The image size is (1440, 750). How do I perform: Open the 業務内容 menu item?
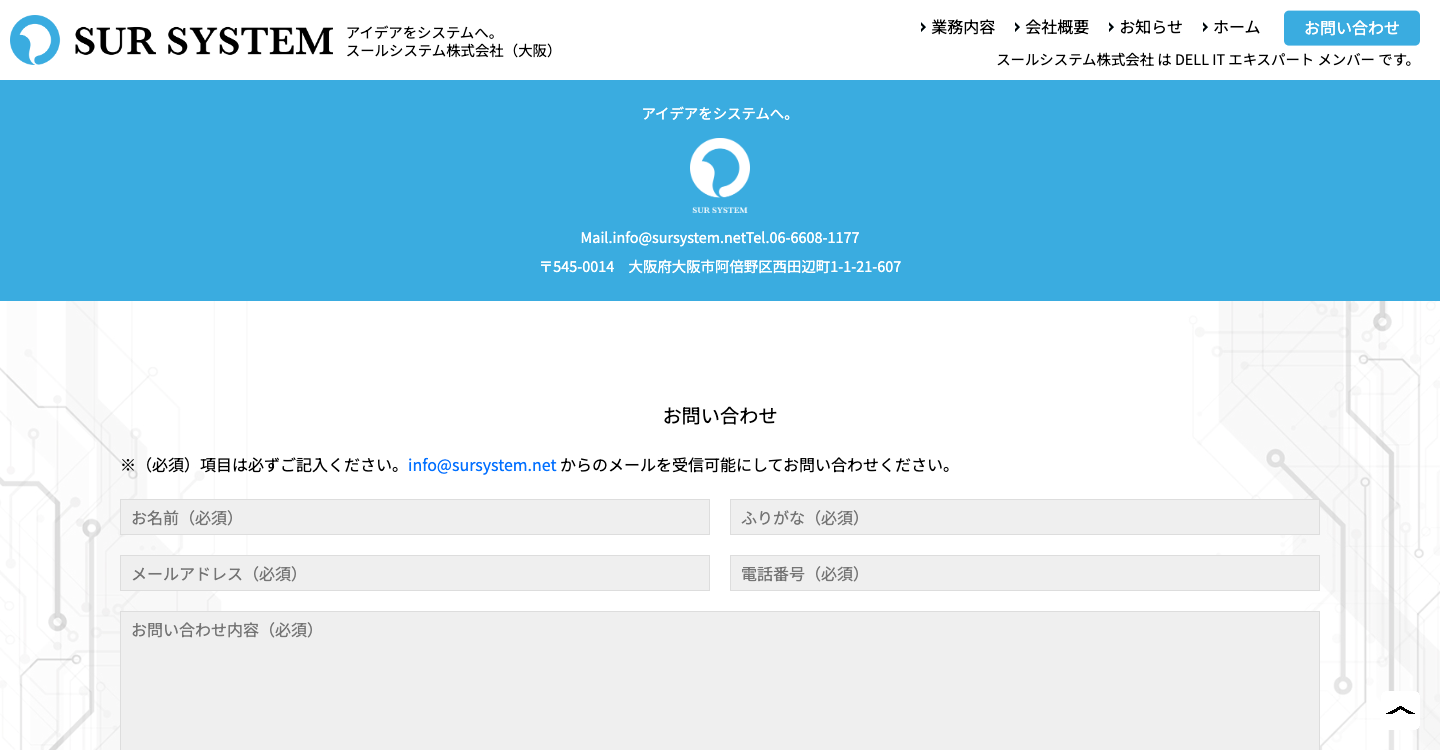[x=963, y=27]
